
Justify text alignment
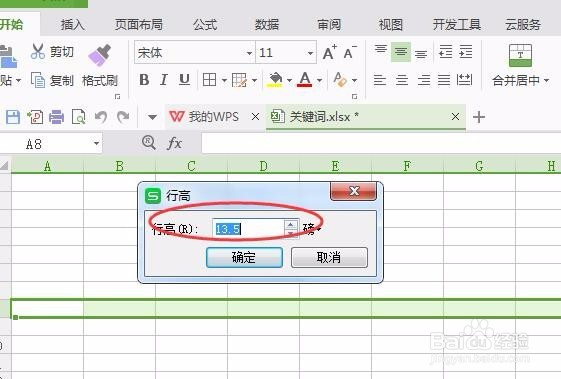[x=444, y=80]
